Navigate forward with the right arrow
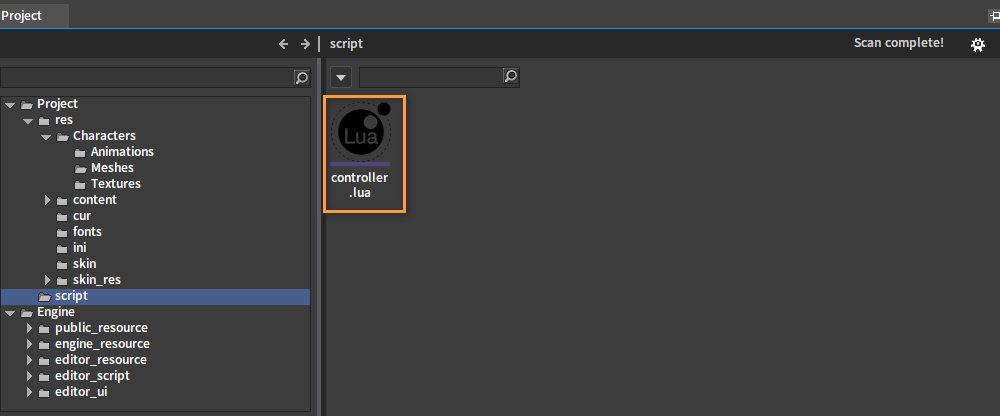The image size is (1000, 416). pos(305,44)
